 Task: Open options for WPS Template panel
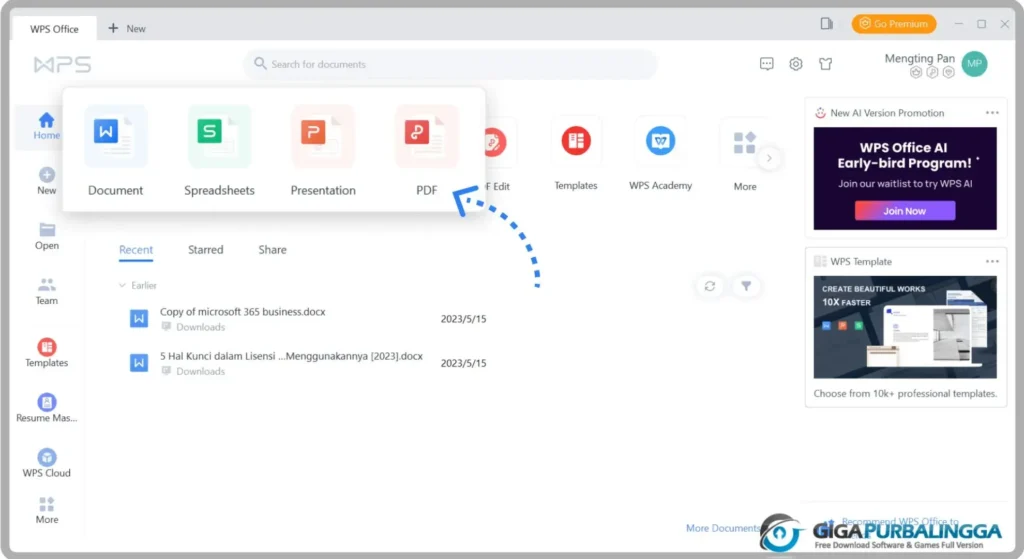pyautogui.click(x=992, y=261)
